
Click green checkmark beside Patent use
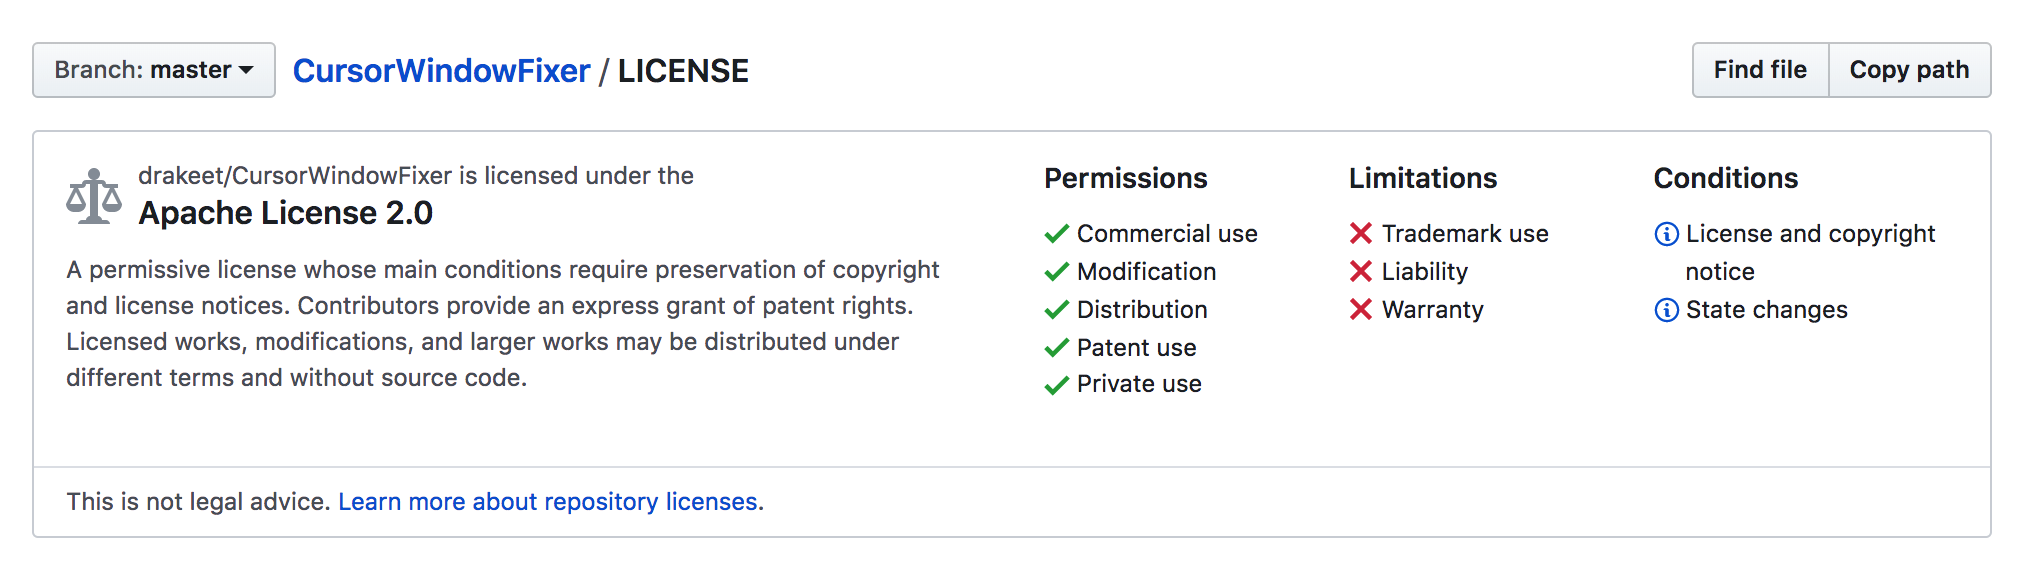[1057, 348]
